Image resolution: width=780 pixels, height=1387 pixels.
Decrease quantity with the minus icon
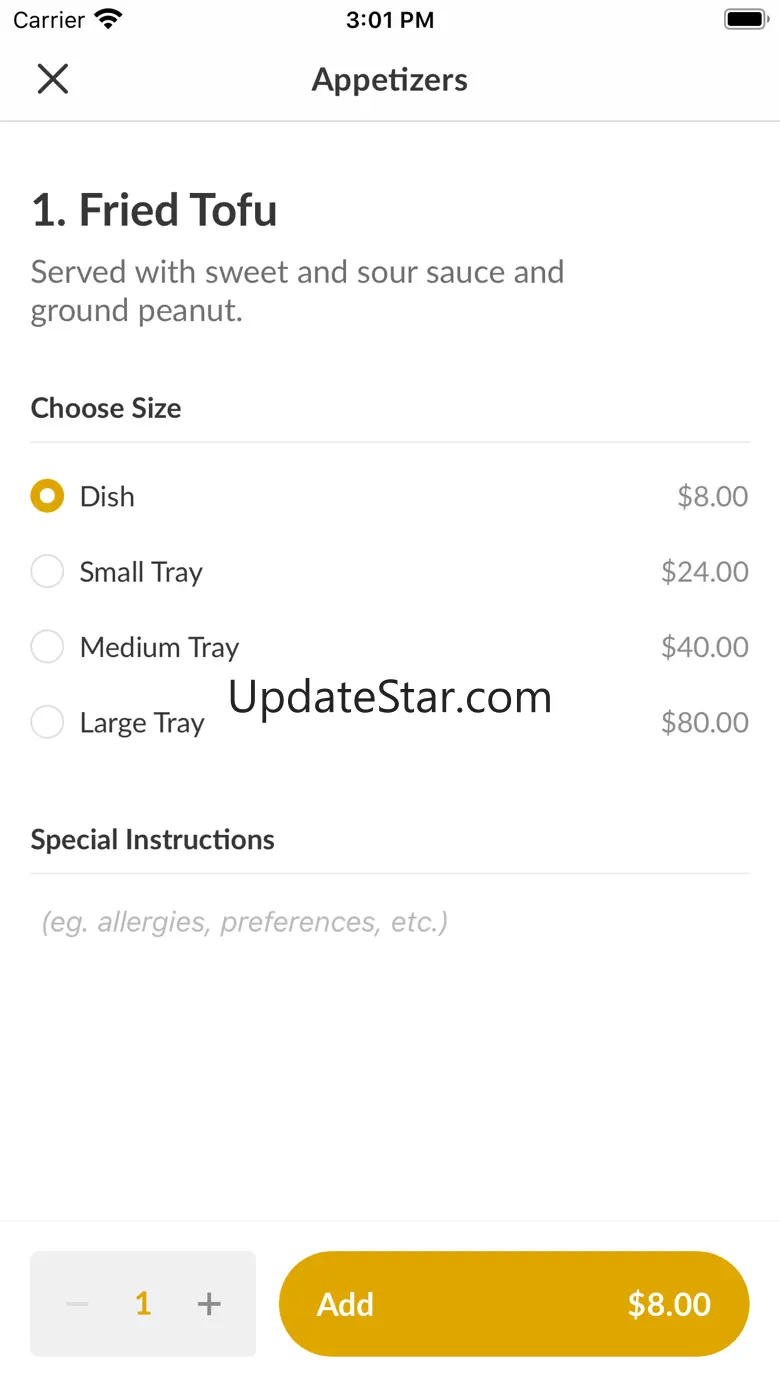click(78, 1304)
